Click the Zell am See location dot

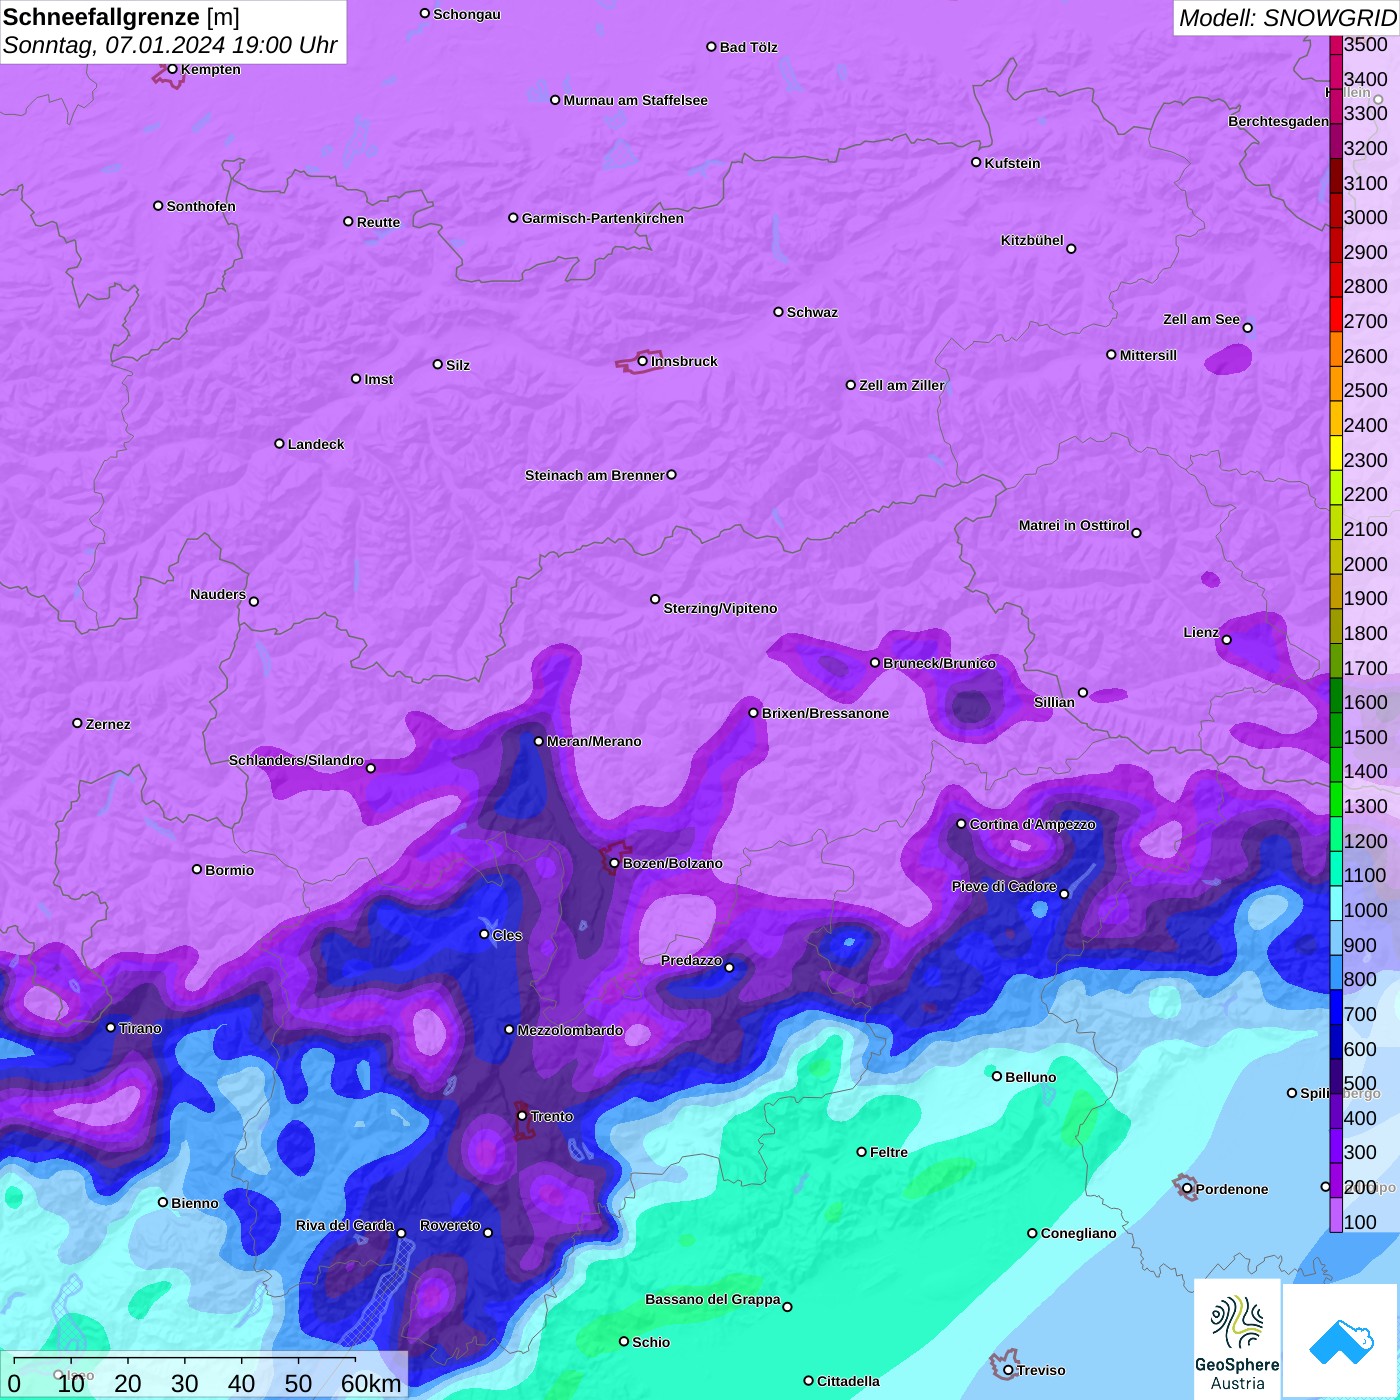point(1247,327)
